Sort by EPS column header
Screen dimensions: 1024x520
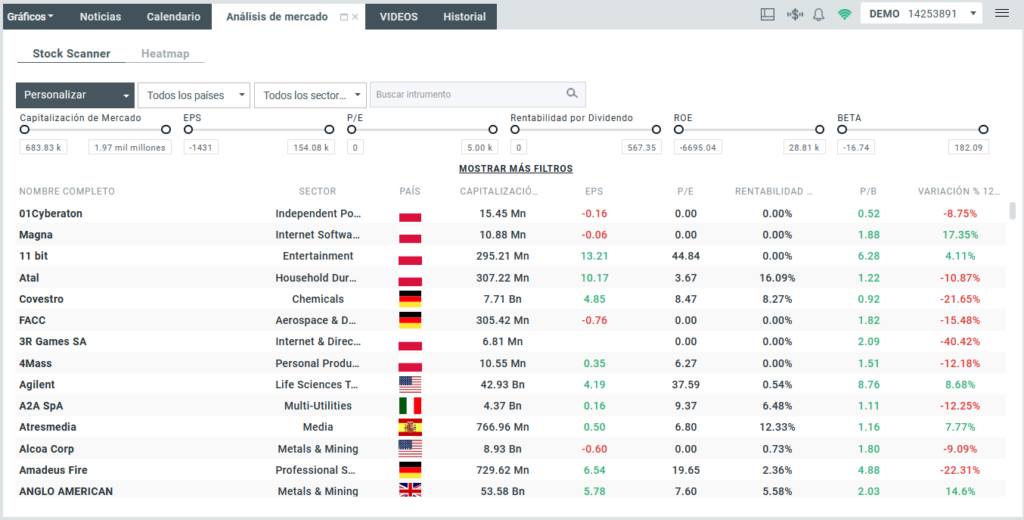(594, 191)
